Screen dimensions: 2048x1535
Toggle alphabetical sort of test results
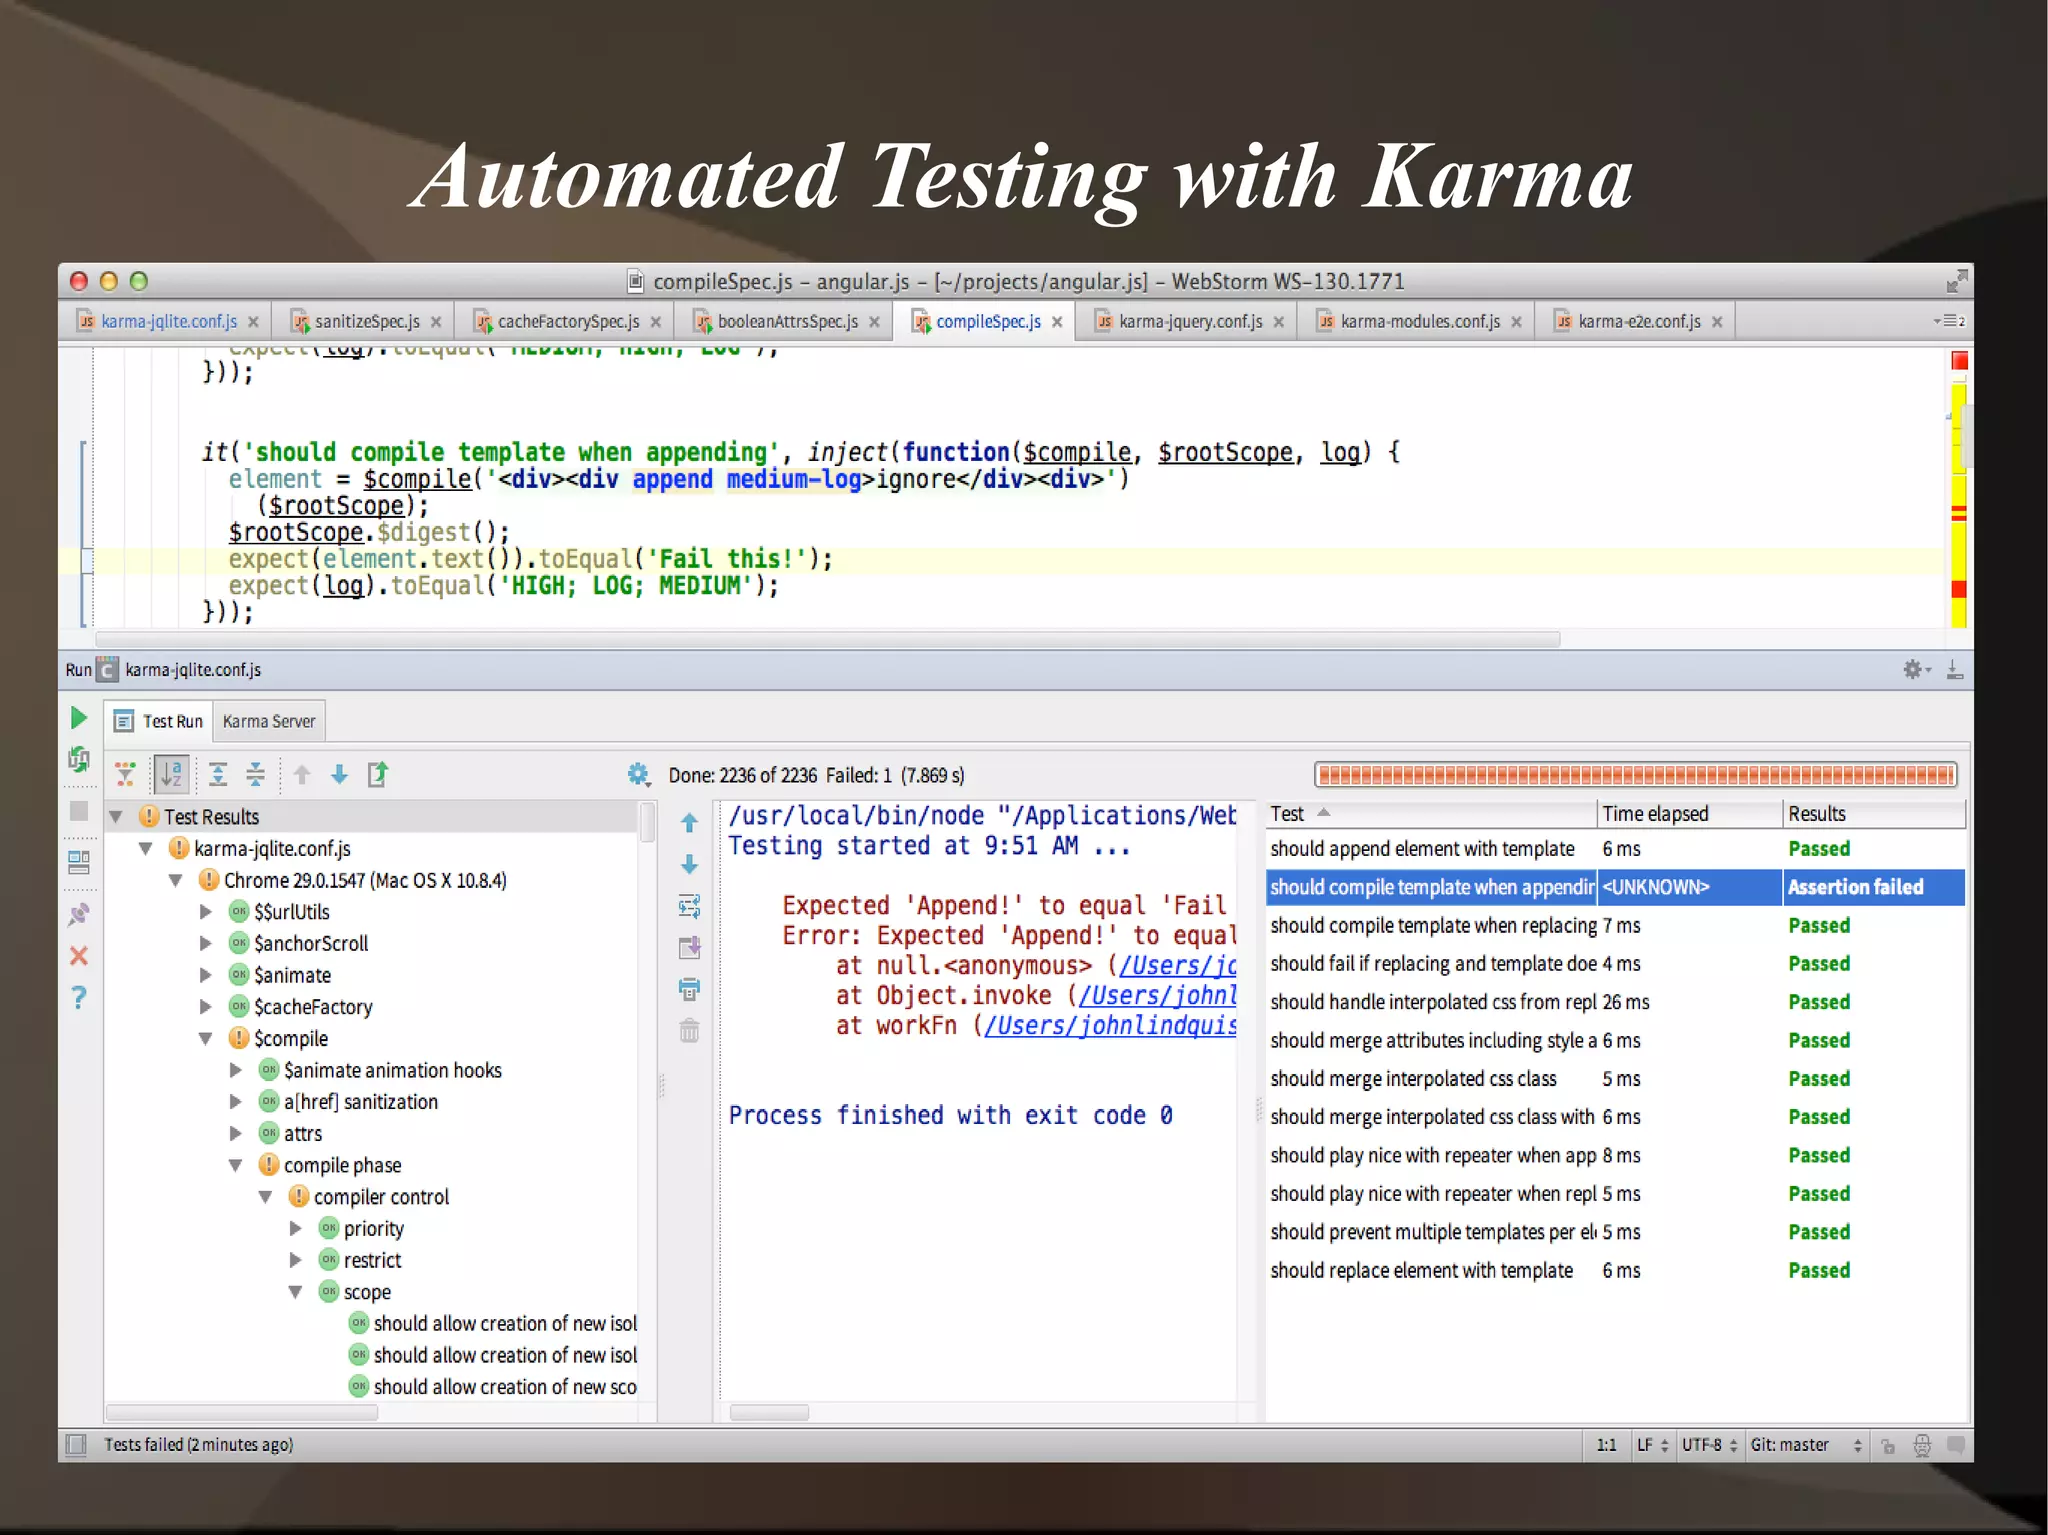click(x=172, y=774)
